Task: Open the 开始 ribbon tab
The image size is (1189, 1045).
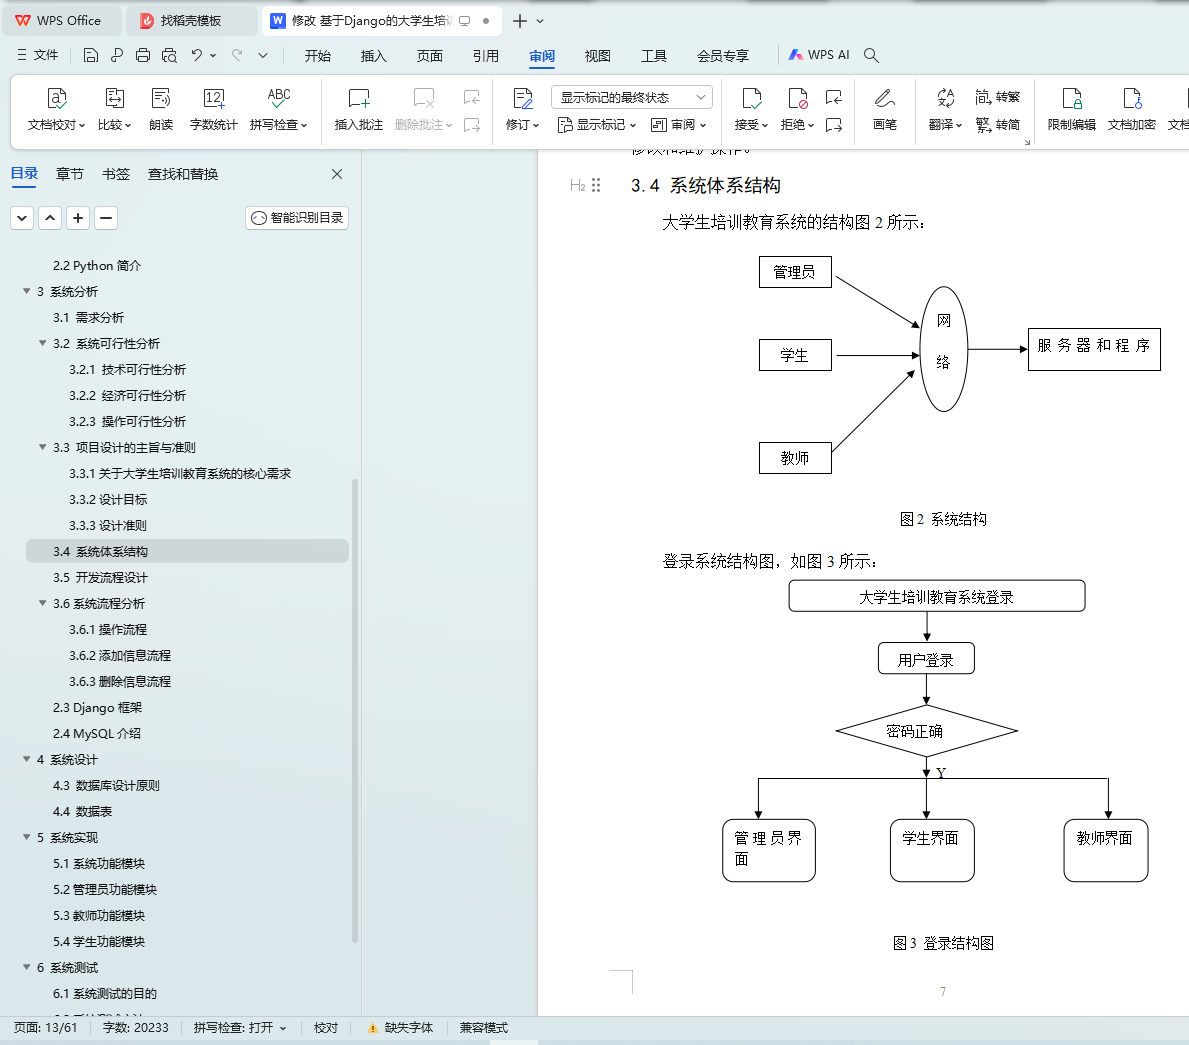Action: coord(318,55)
